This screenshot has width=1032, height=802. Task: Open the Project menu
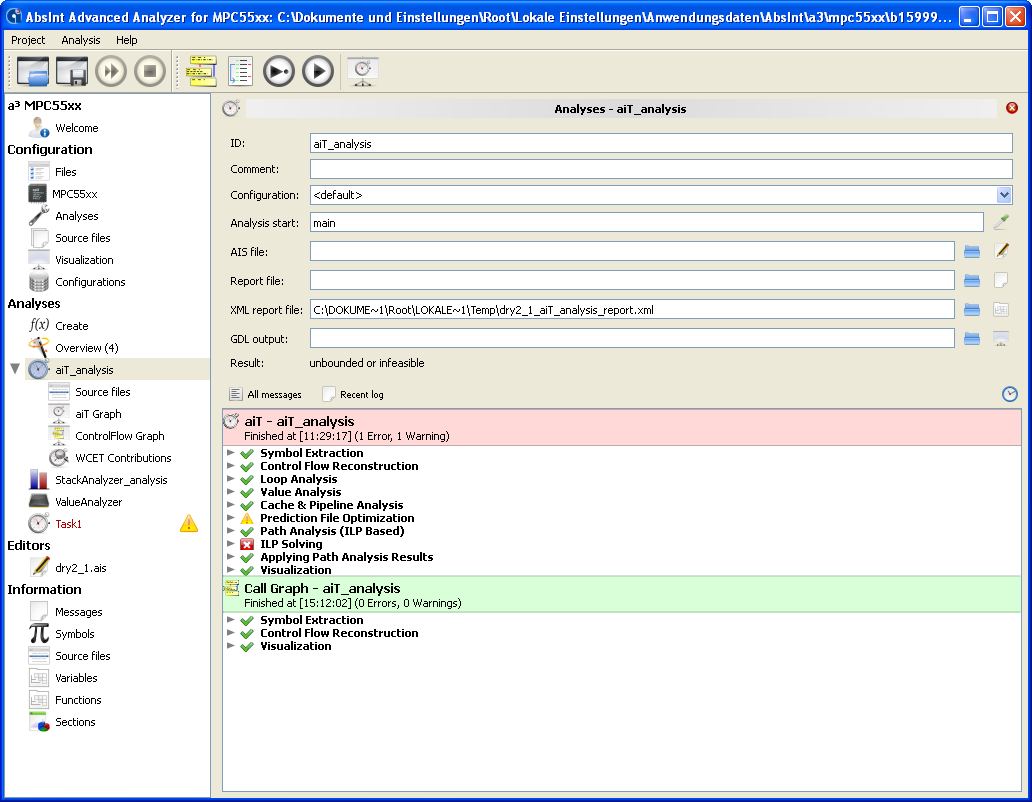(28, 40)
